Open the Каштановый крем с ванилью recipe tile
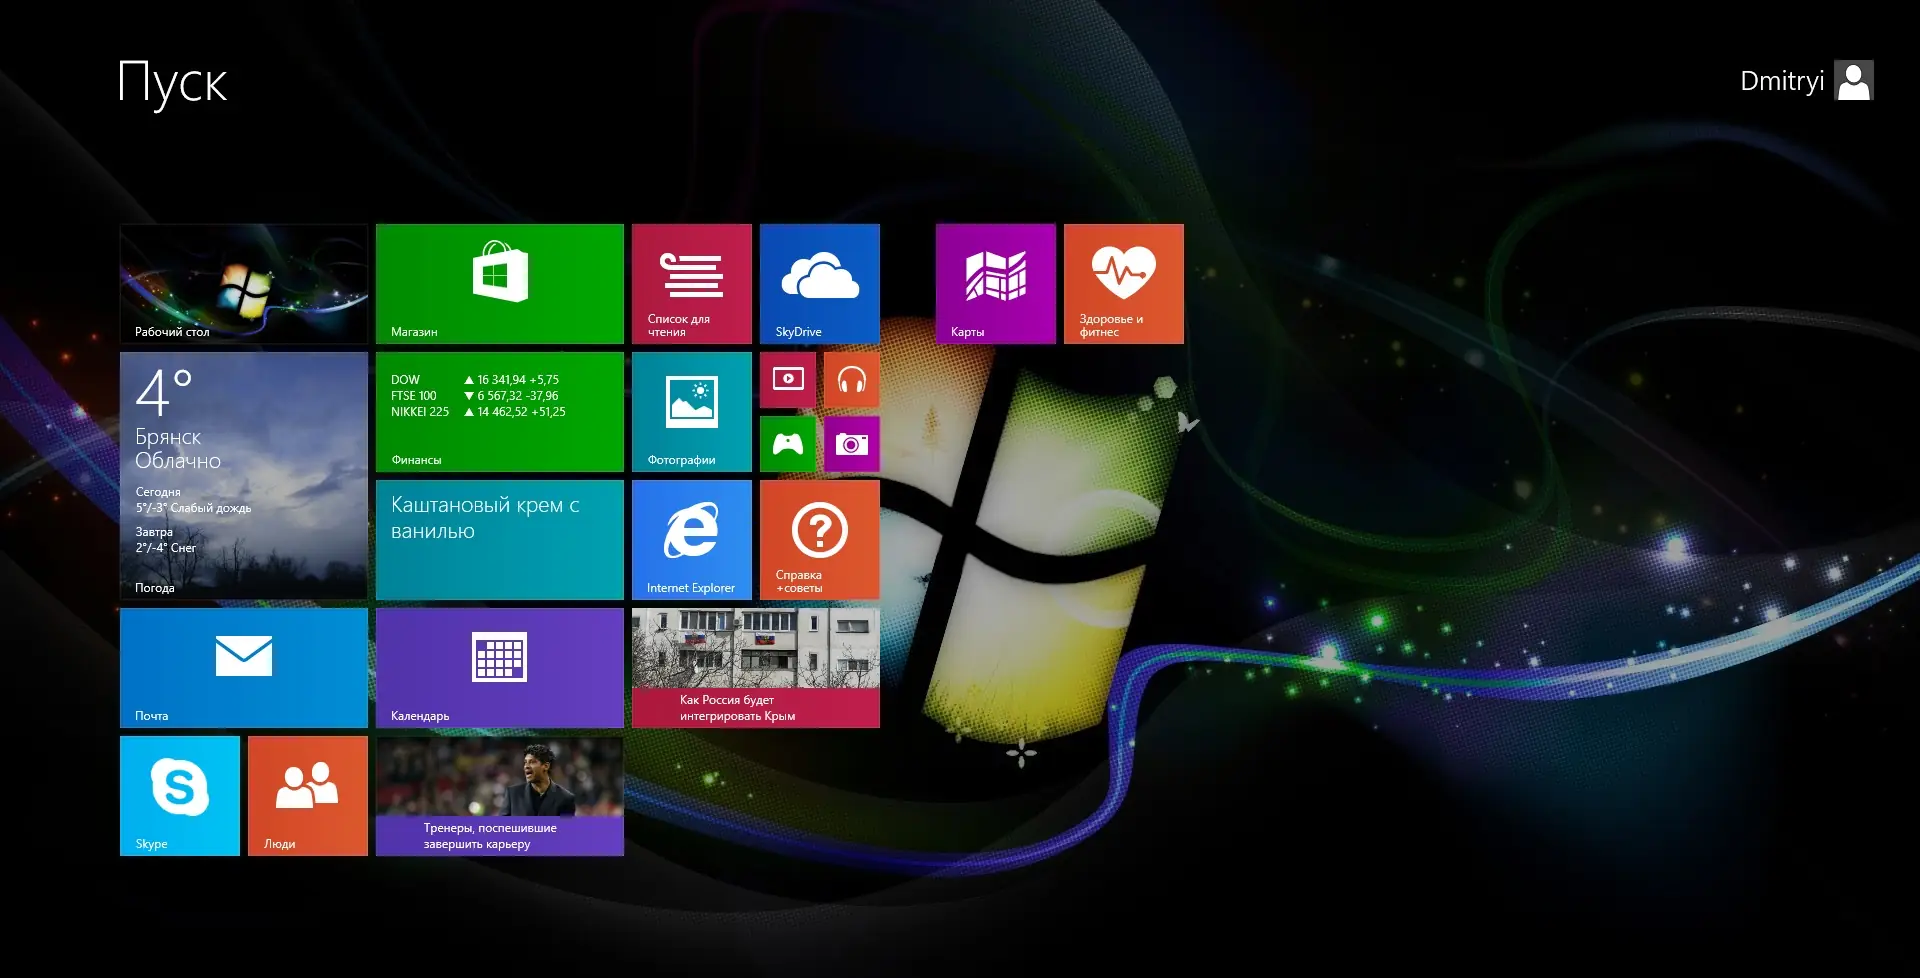The image size is (1920, 978). 500,540
